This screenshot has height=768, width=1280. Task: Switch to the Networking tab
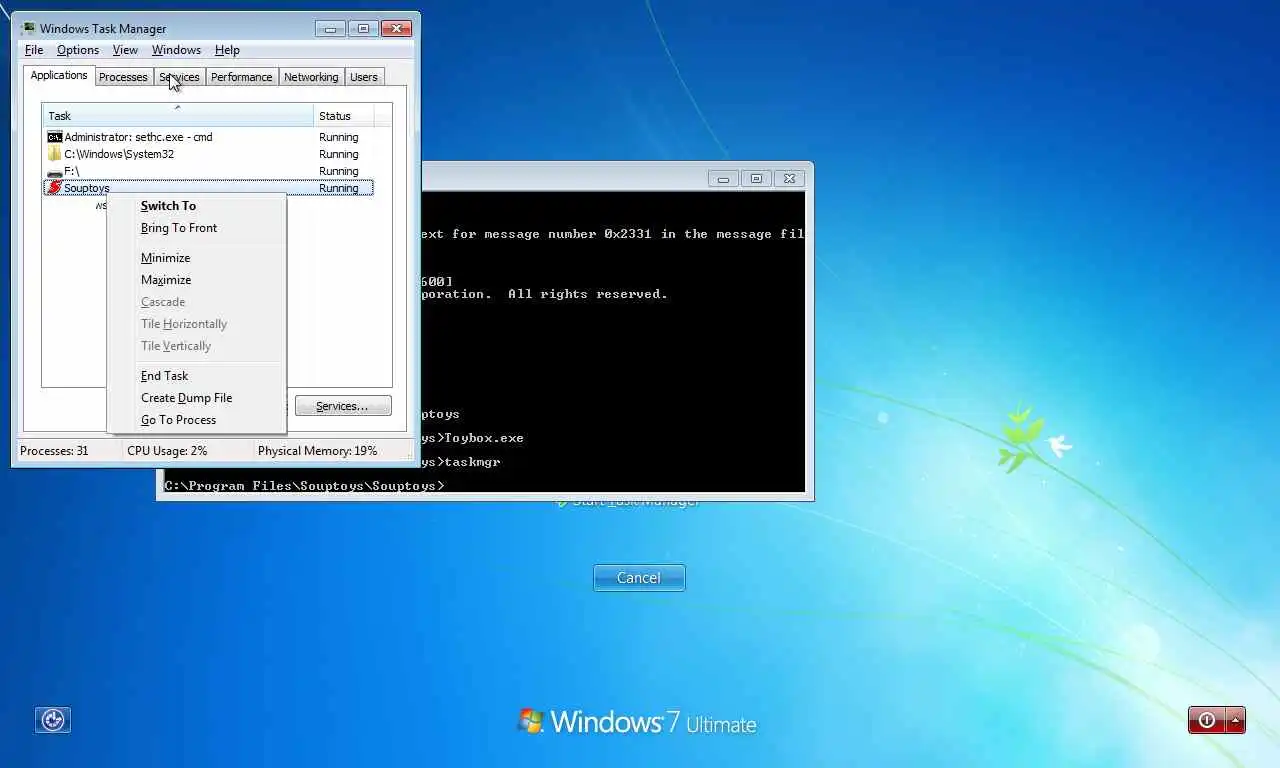pos(311,77)
